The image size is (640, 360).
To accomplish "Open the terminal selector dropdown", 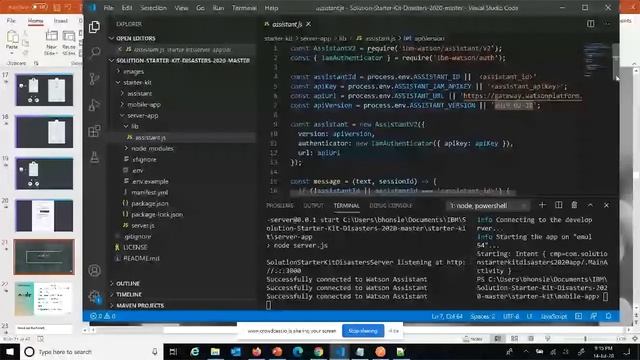I will point(488,205).
